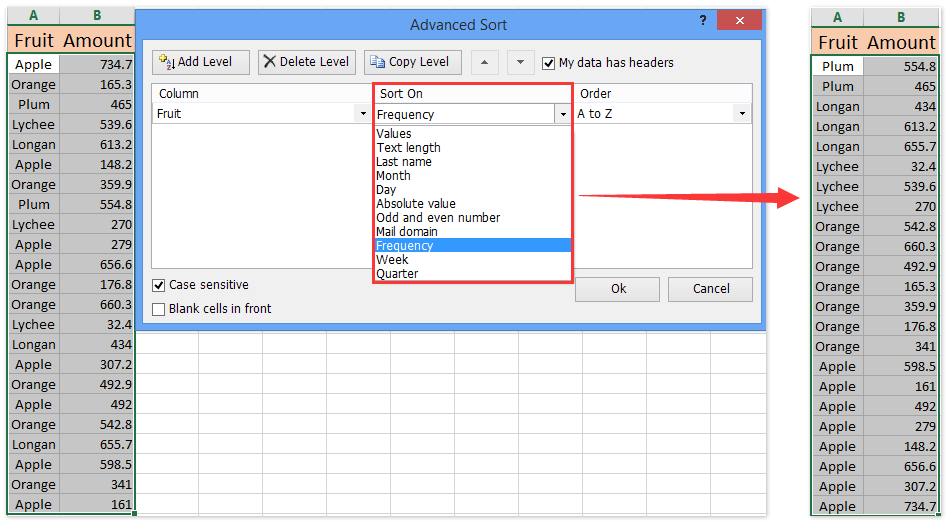Choose Mail domain in the list
Image resolution: width=948 pixels, height=525 pixels.
(x=406, y=232)
